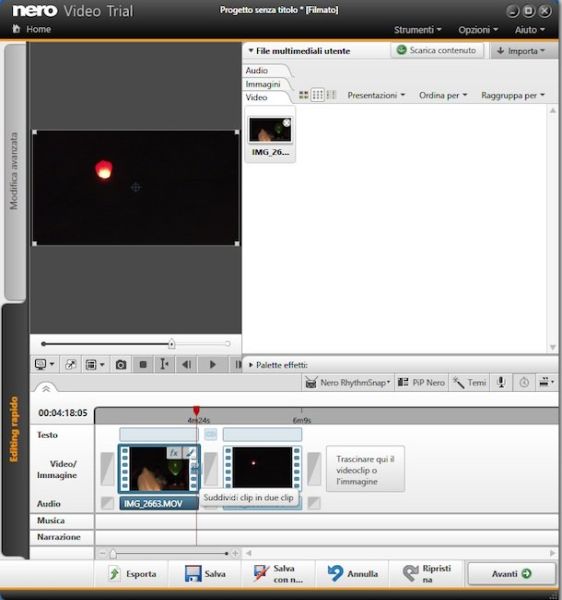The image size is (562, 600).
Task: Click the PiP Nero tool
Action: [x=421, y=382]
